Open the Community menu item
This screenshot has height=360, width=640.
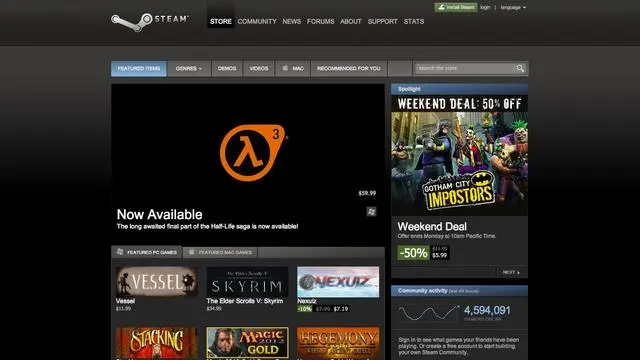tap(257, 21)
